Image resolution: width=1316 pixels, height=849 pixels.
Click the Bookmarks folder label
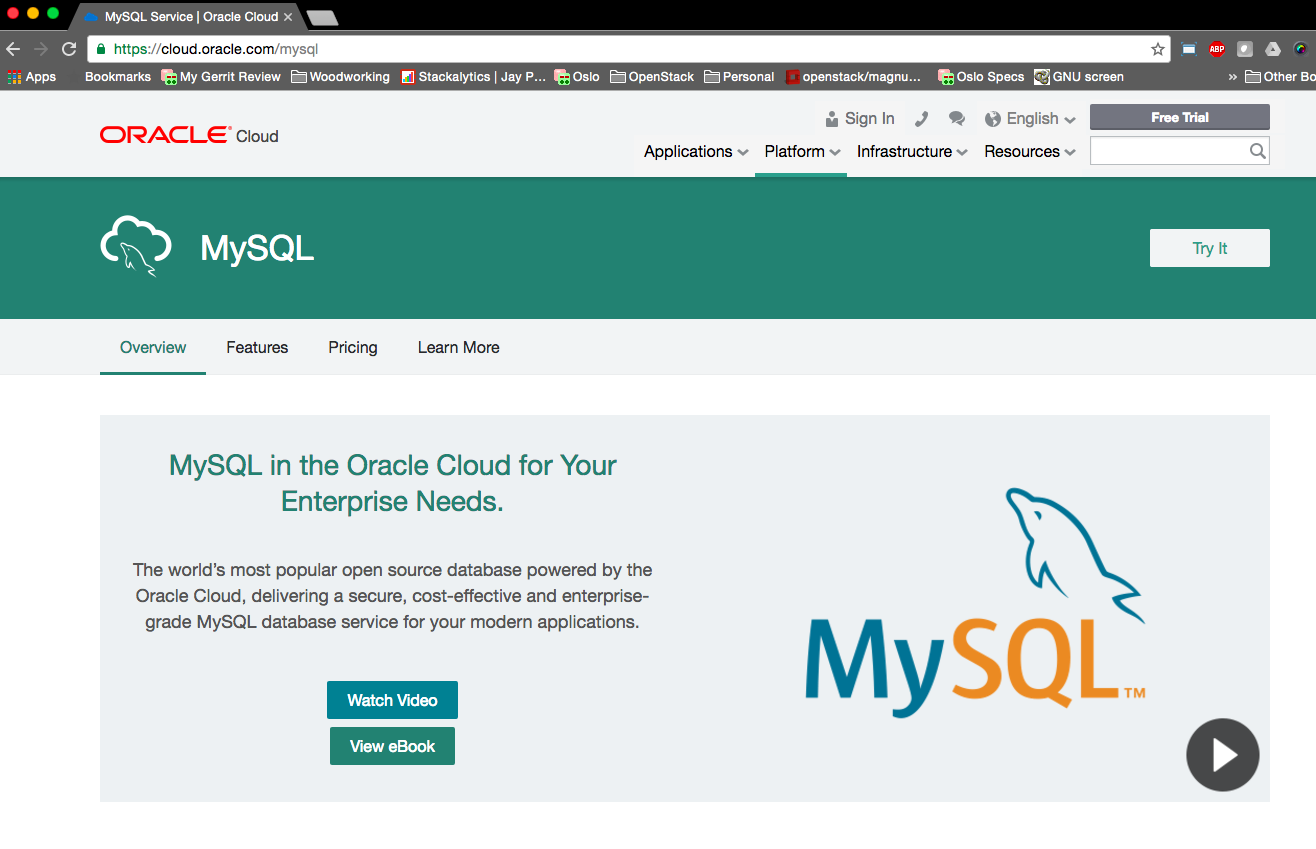click(x=118, y=77)
